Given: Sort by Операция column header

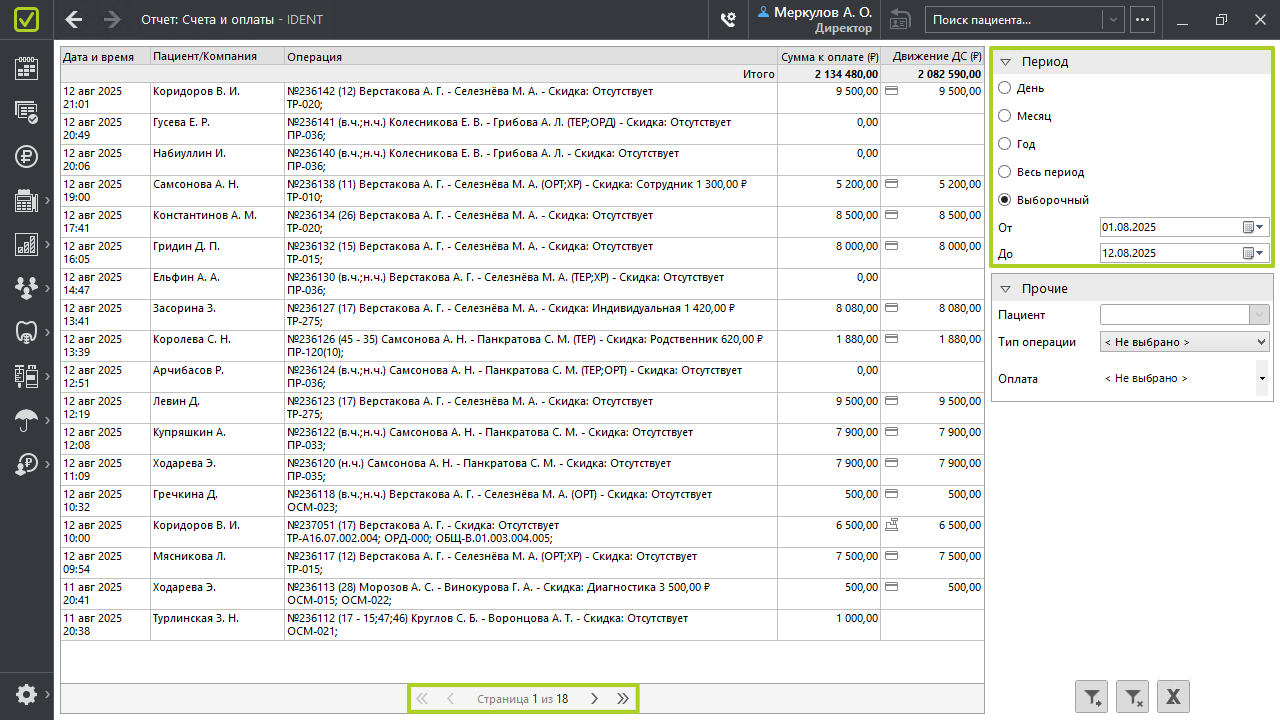Looking at the screenshot, I should (531, 57).
